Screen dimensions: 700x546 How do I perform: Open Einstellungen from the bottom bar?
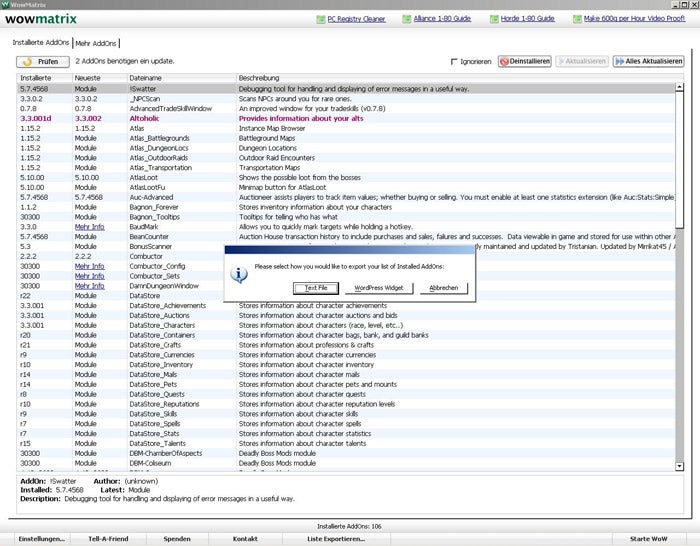click(41, 539)
